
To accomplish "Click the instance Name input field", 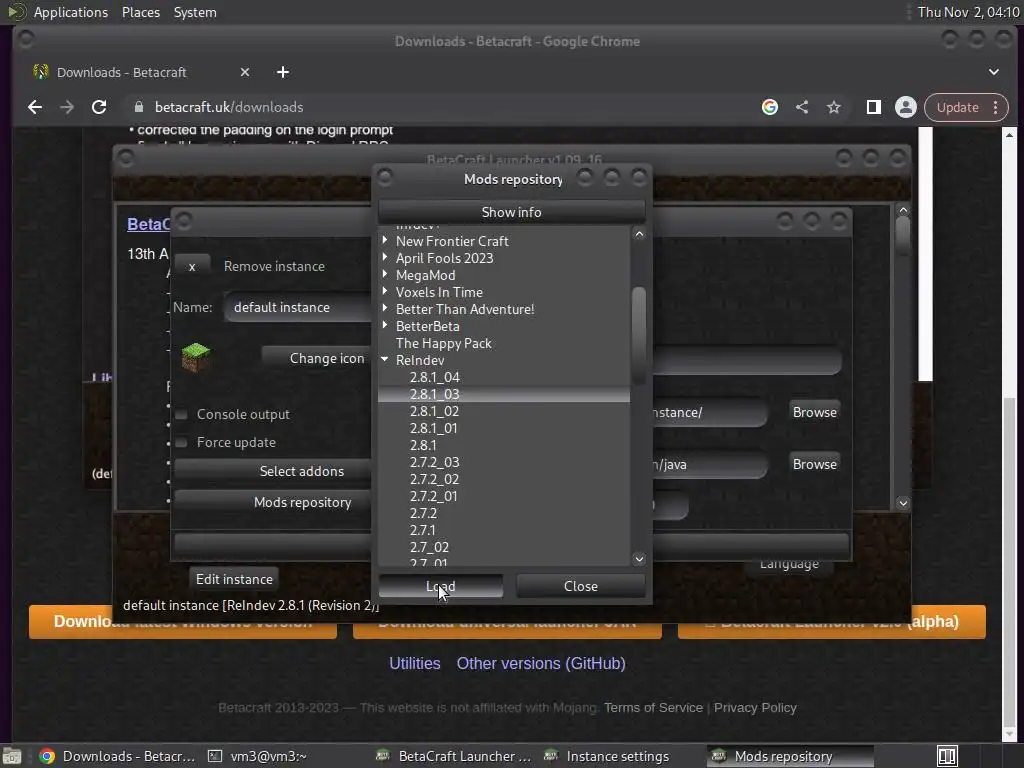I will (x=298, y=308).
